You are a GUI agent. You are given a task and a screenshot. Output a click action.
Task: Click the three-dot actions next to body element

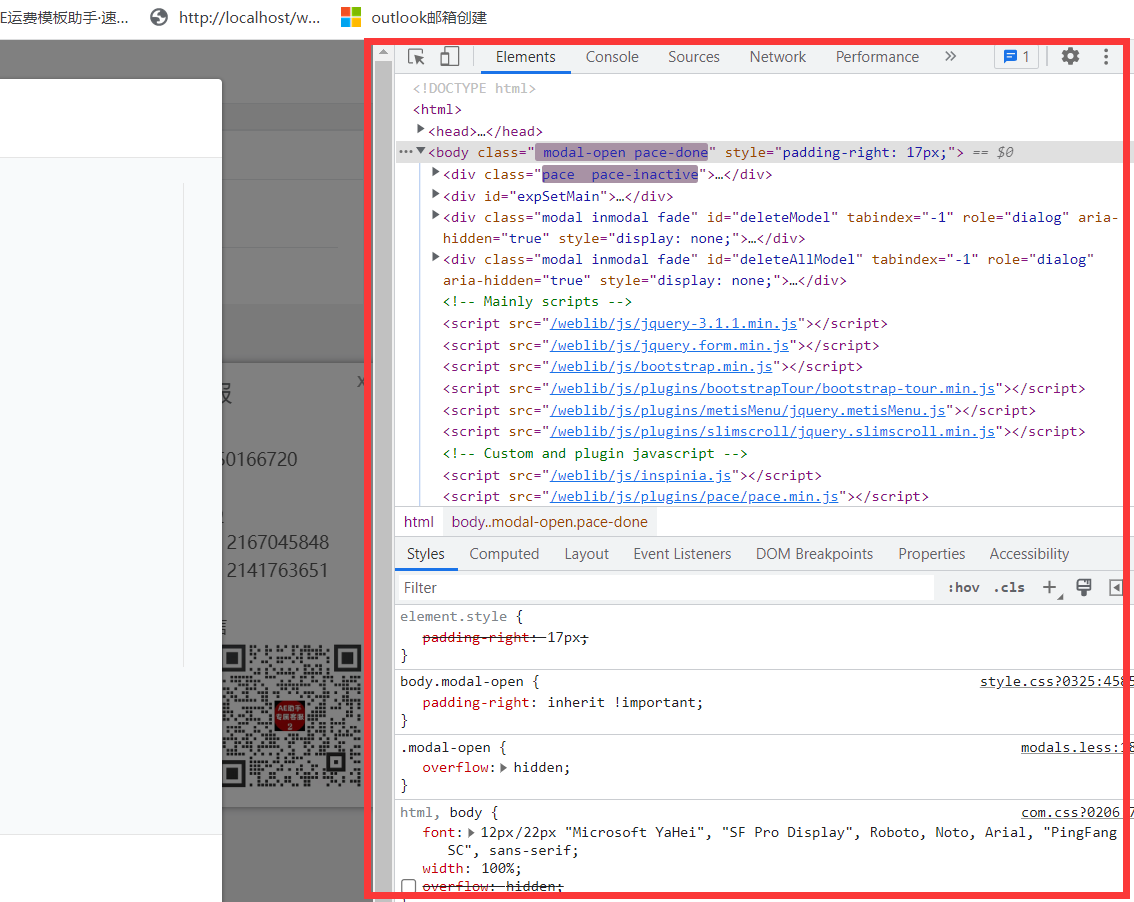pyautogui.click(x=405, y=152)
